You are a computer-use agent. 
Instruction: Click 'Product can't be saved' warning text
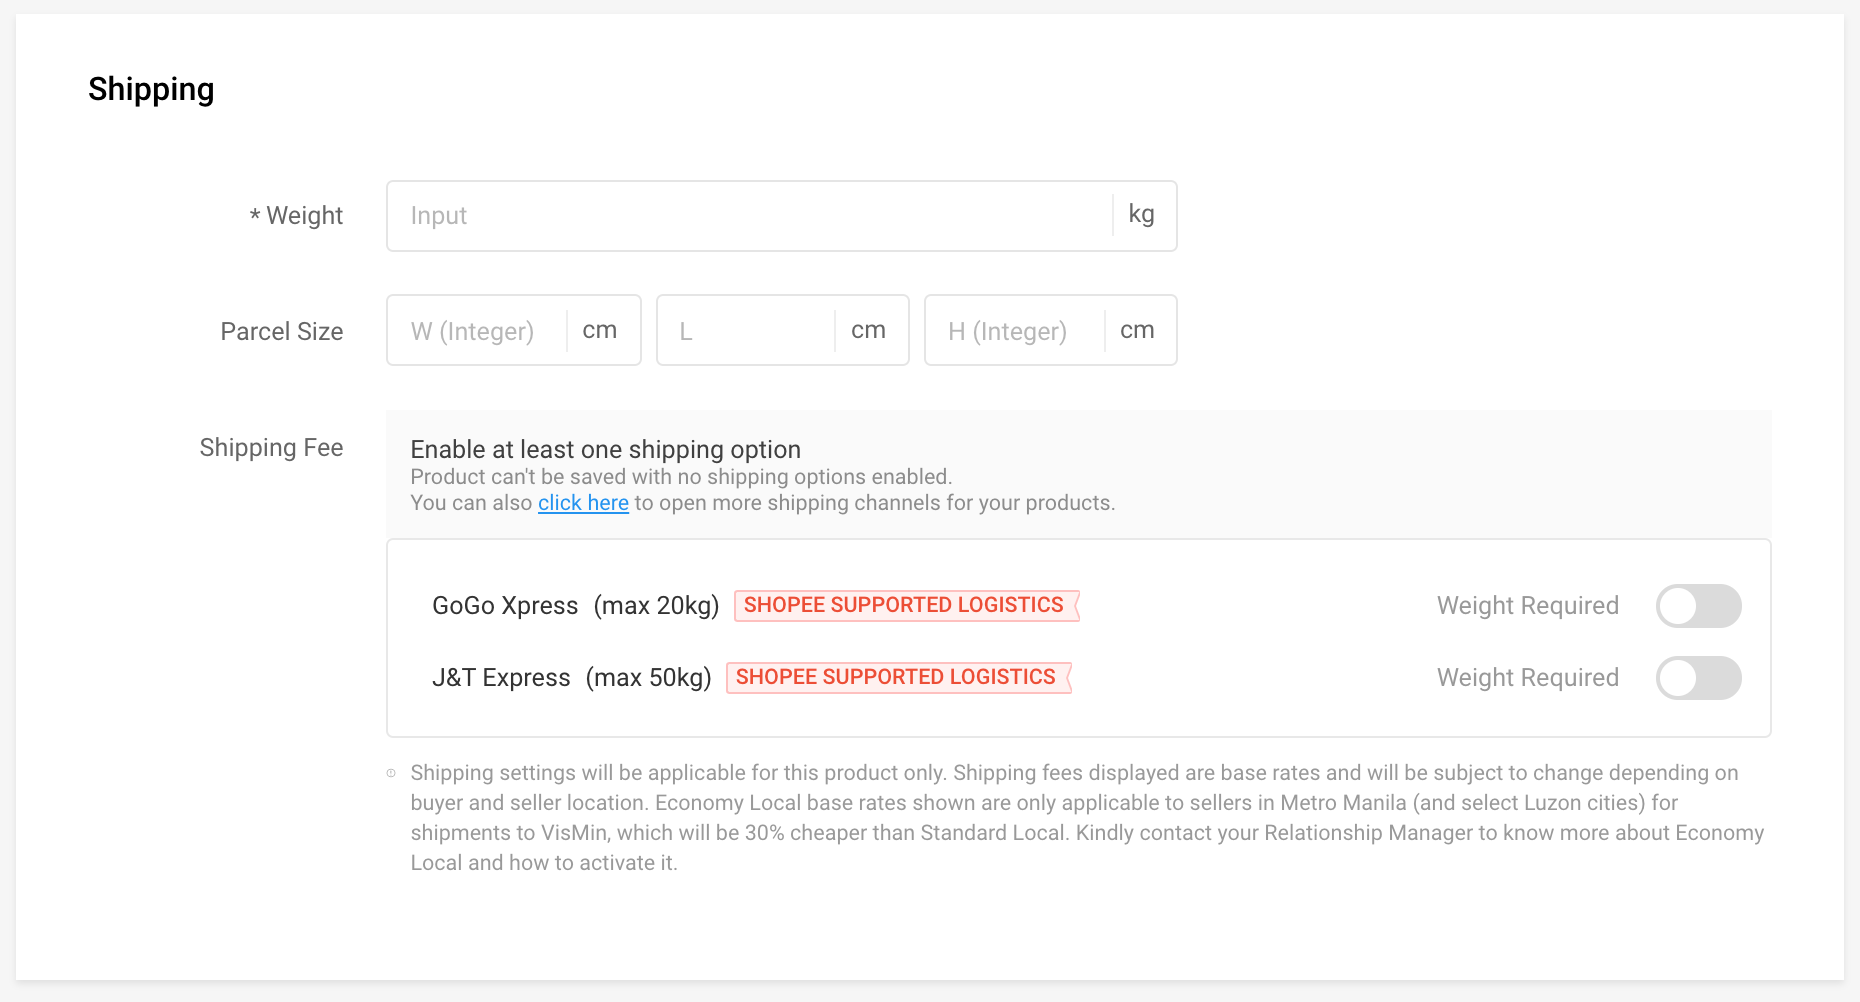(x=681, y=477)
